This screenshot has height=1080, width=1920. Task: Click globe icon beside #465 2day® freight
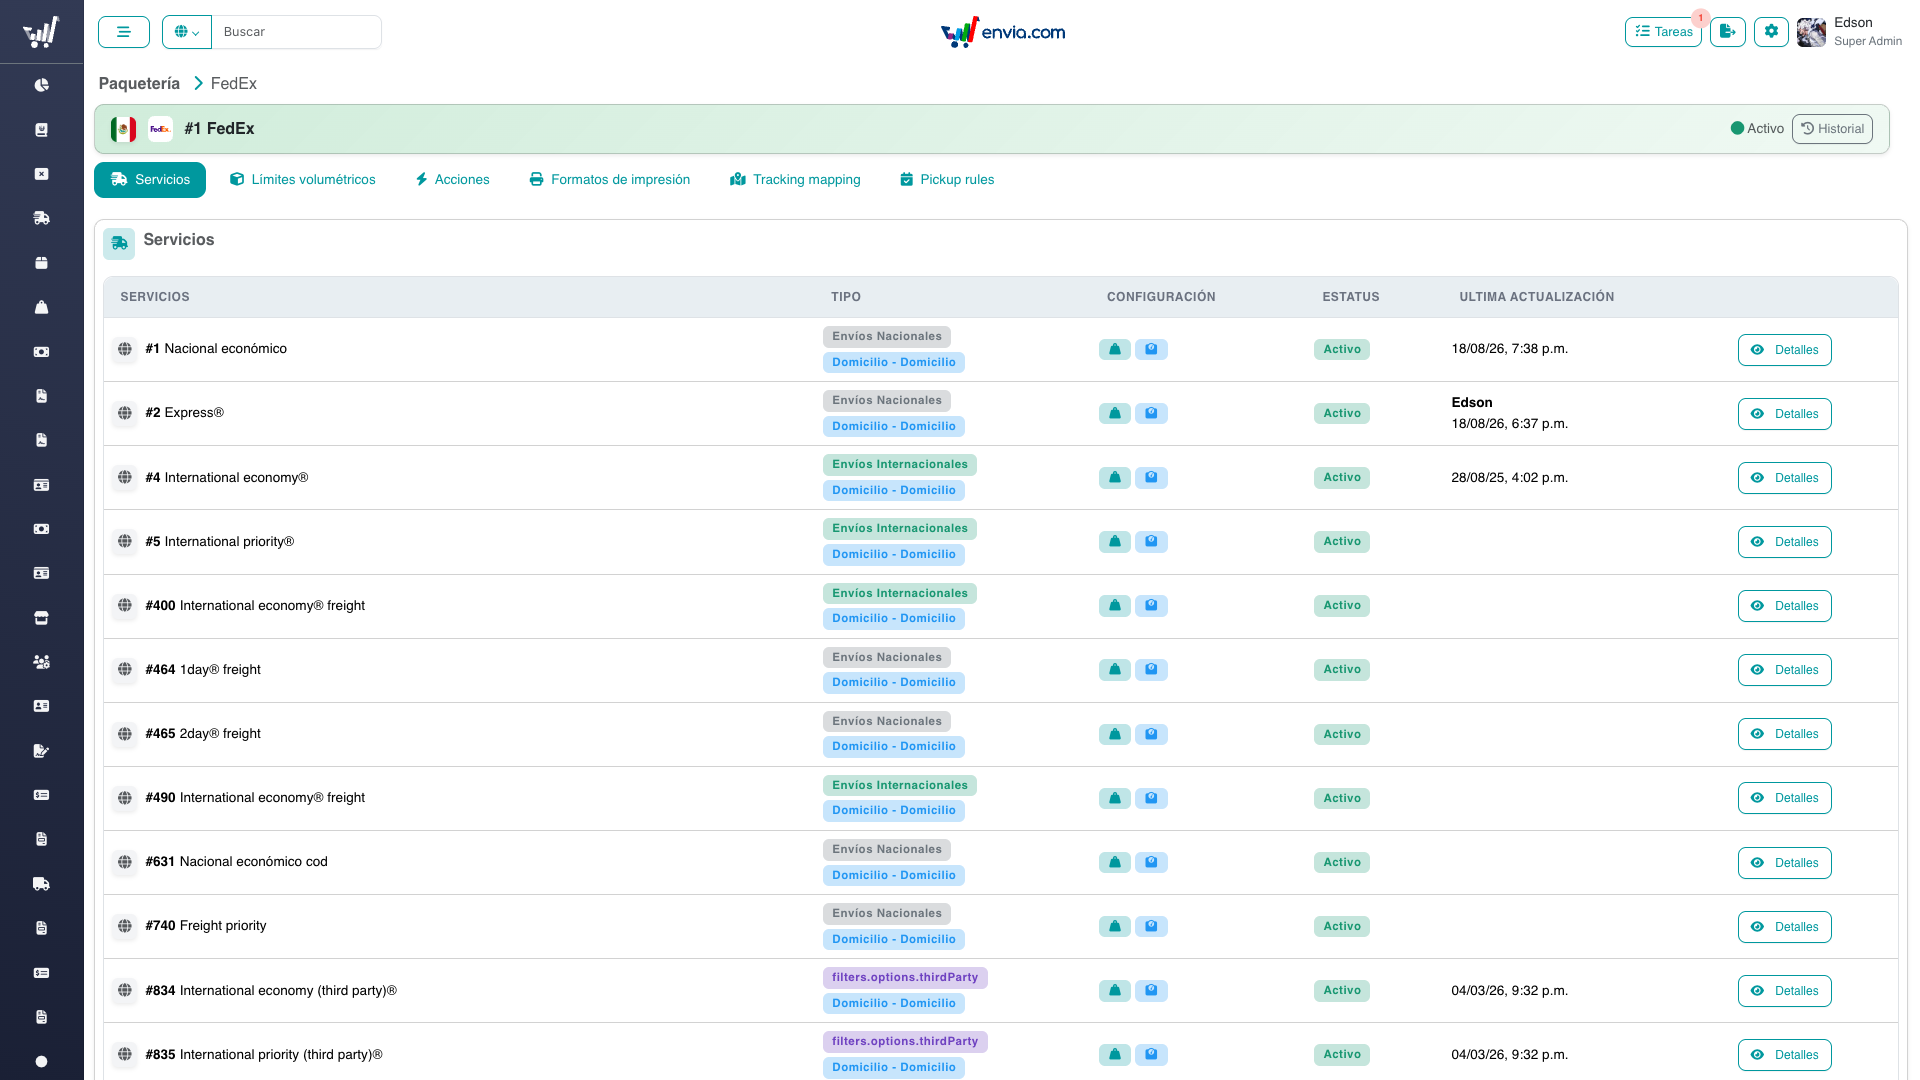(x=125, y=734)
